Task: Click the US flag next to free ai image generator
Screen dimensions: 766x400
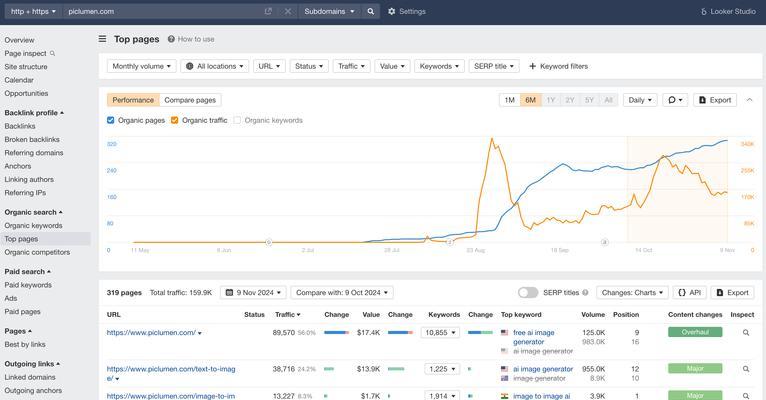Action: [x=505, y=333]
